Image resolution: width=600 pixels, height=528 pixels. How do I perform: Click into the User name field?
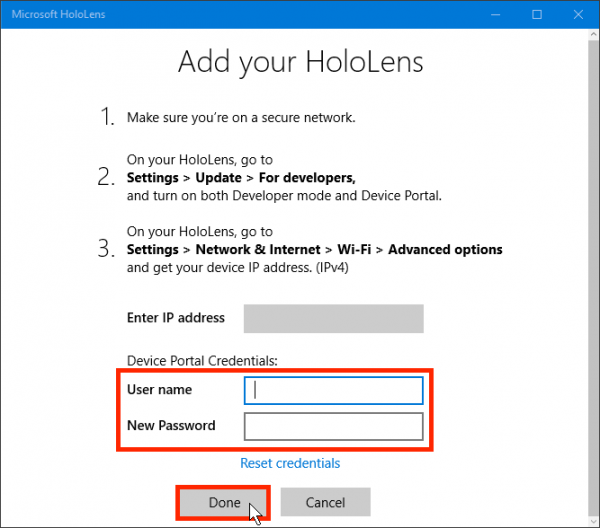tap(334, 390)
